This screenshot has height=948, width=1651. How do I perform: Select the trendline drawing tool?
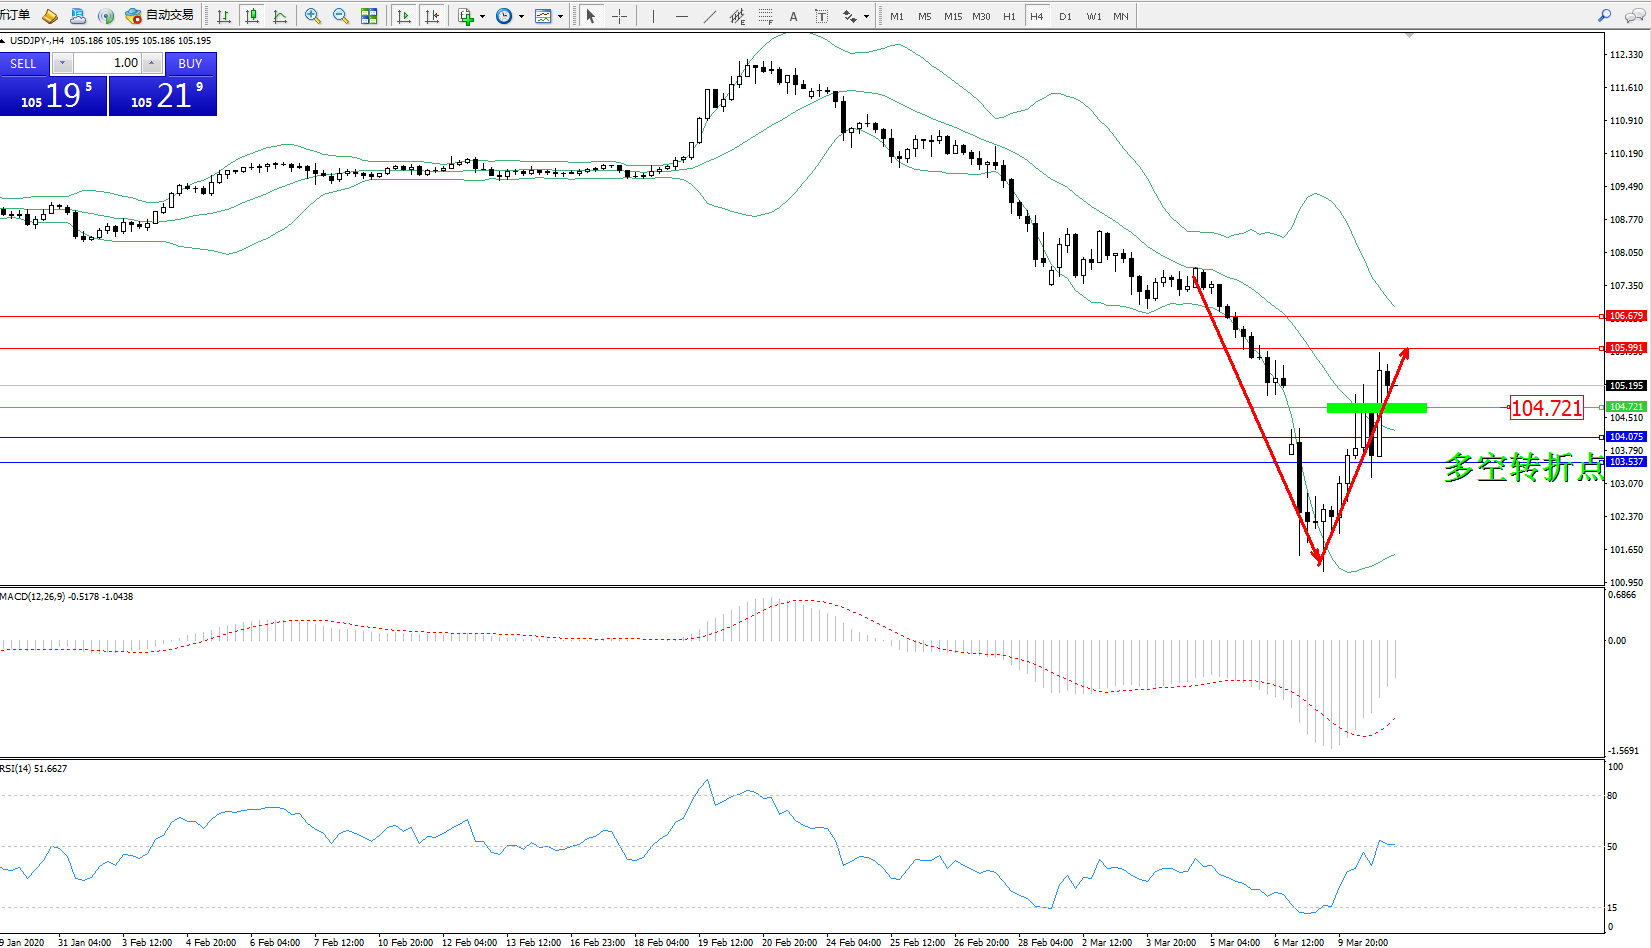[x=709, y=16]
